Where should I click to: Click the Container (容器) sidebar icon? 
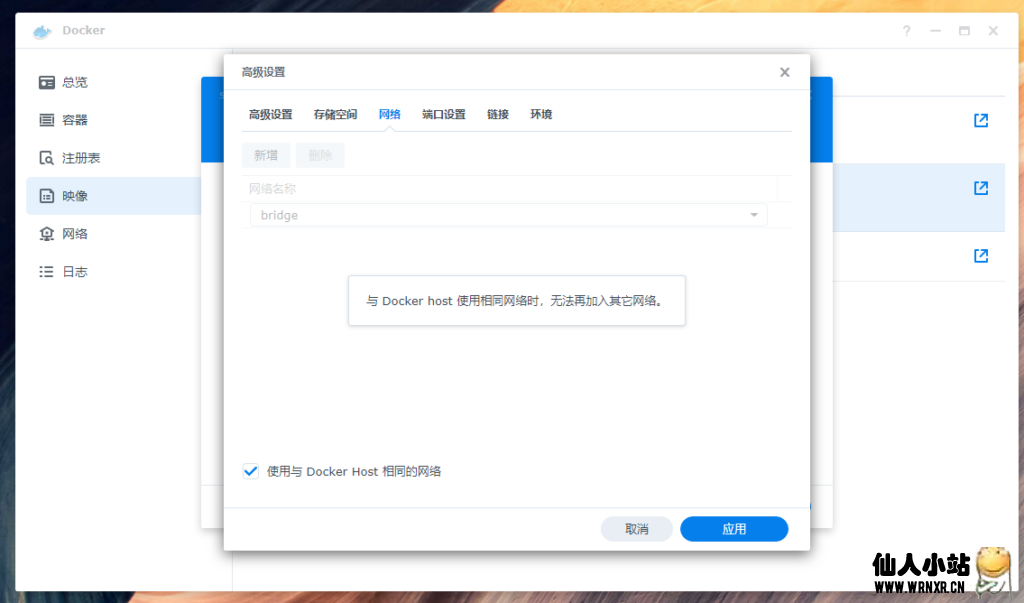(x=46, y=120)
